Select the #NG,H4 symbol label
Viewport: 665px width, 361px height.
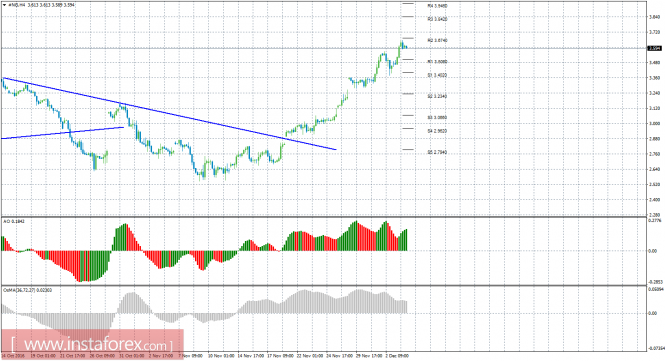tap(16, 5)
